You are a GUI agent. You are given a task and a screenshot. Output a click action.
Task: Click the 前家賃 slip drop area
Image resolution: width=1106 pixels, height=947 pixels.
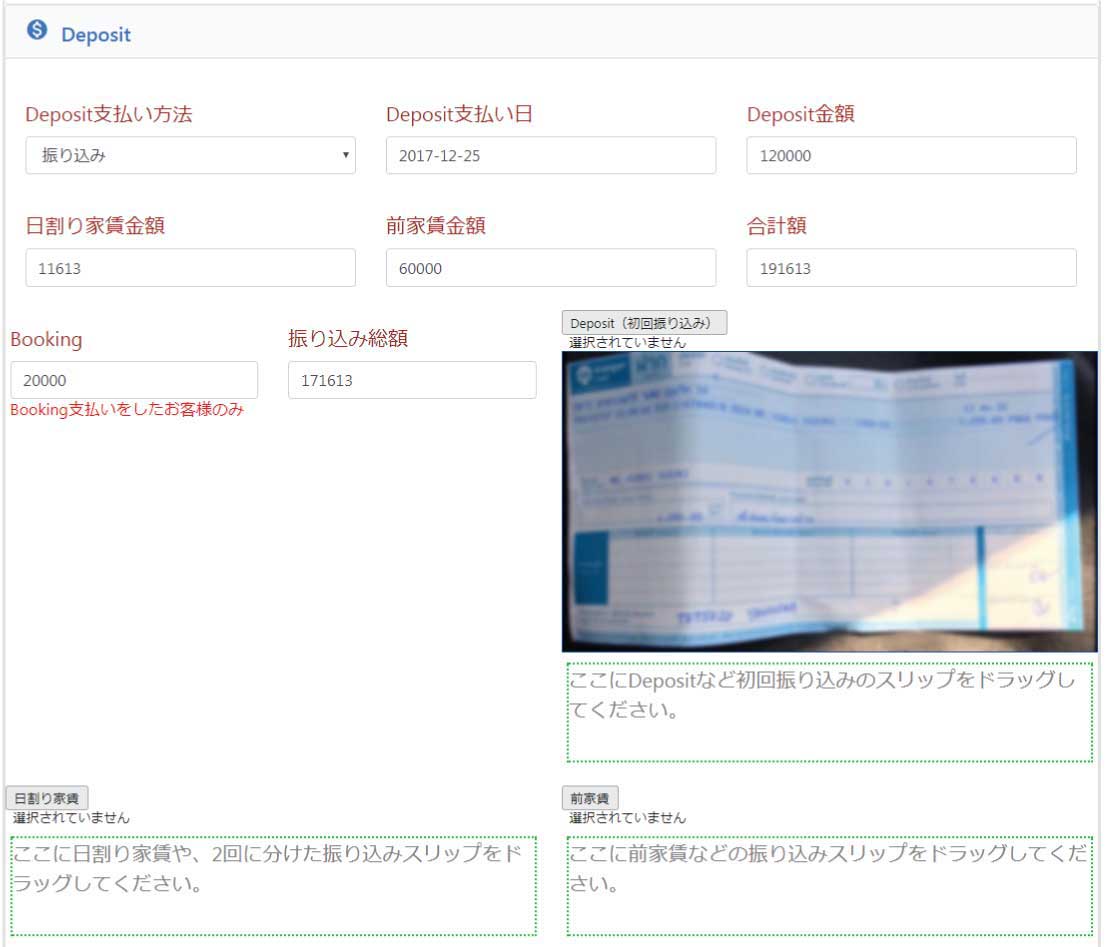829,886
